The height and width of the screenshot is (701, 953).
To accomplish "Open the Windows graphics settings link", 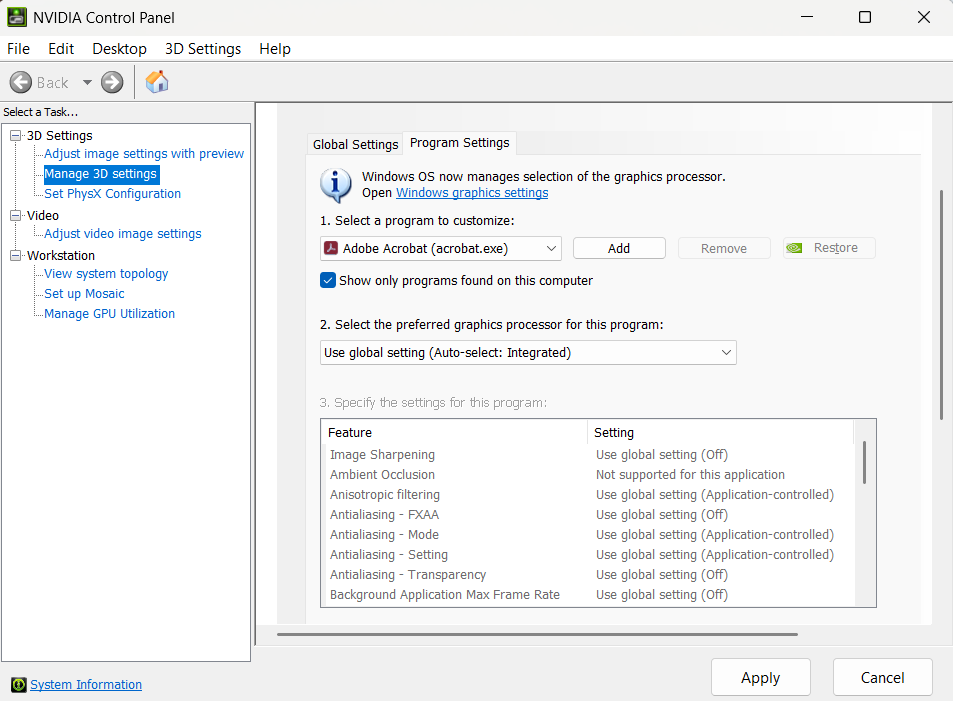I will [x=472, y=193].
